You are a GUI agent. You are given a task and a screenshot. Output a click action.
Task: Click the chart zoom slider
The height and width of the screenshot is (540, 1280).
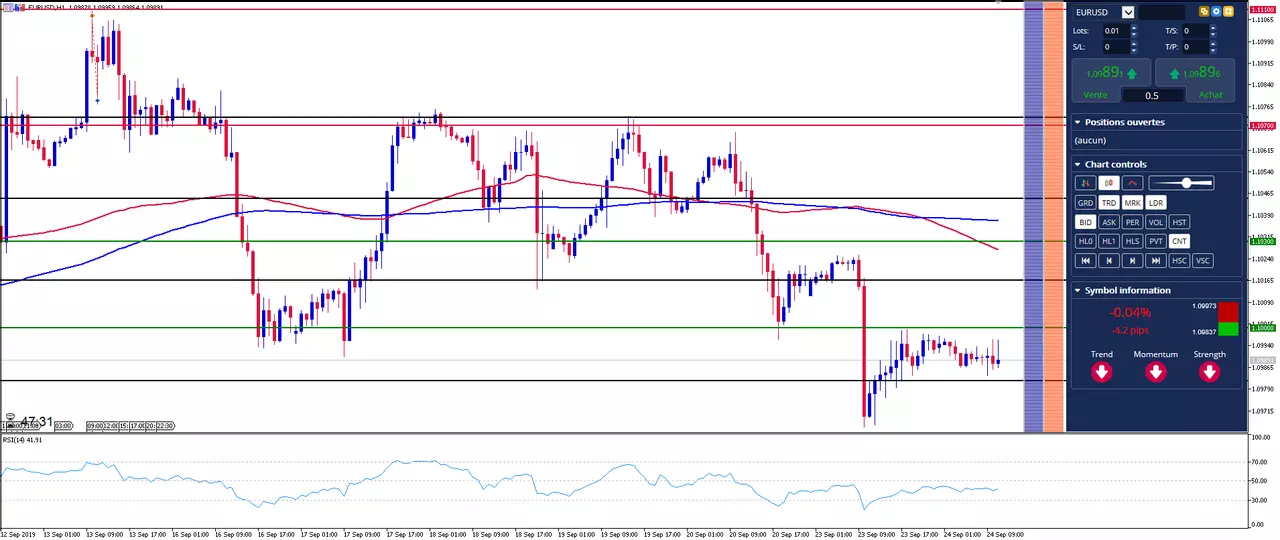[1181, 183]
